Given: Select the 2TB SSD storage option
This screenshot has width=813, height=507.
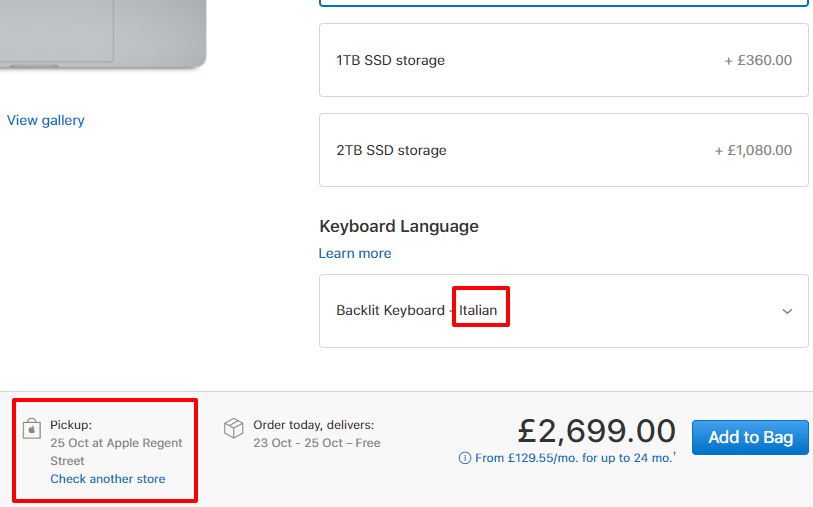Looking at the screenshot, I should [x=564, y=150].
